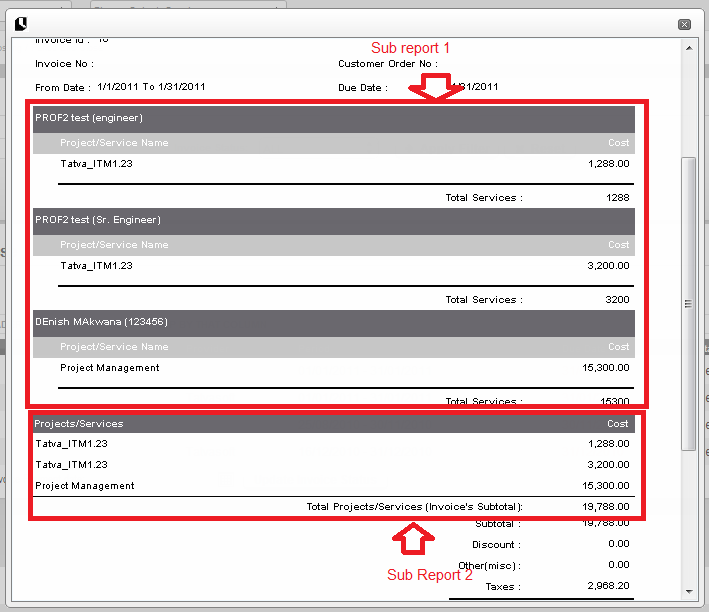Select the 'Taxes :' label

point(503,587)
